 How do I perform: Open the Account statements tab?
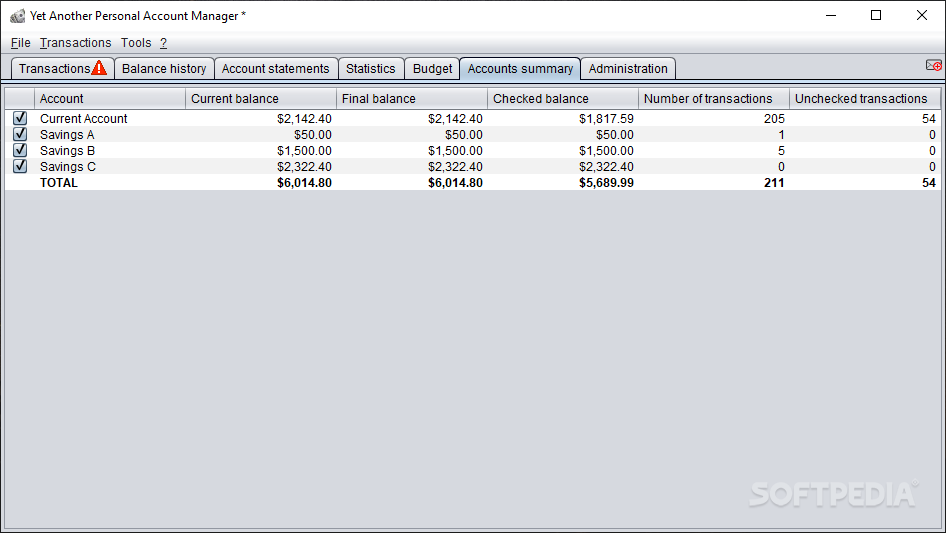point(276,69)
